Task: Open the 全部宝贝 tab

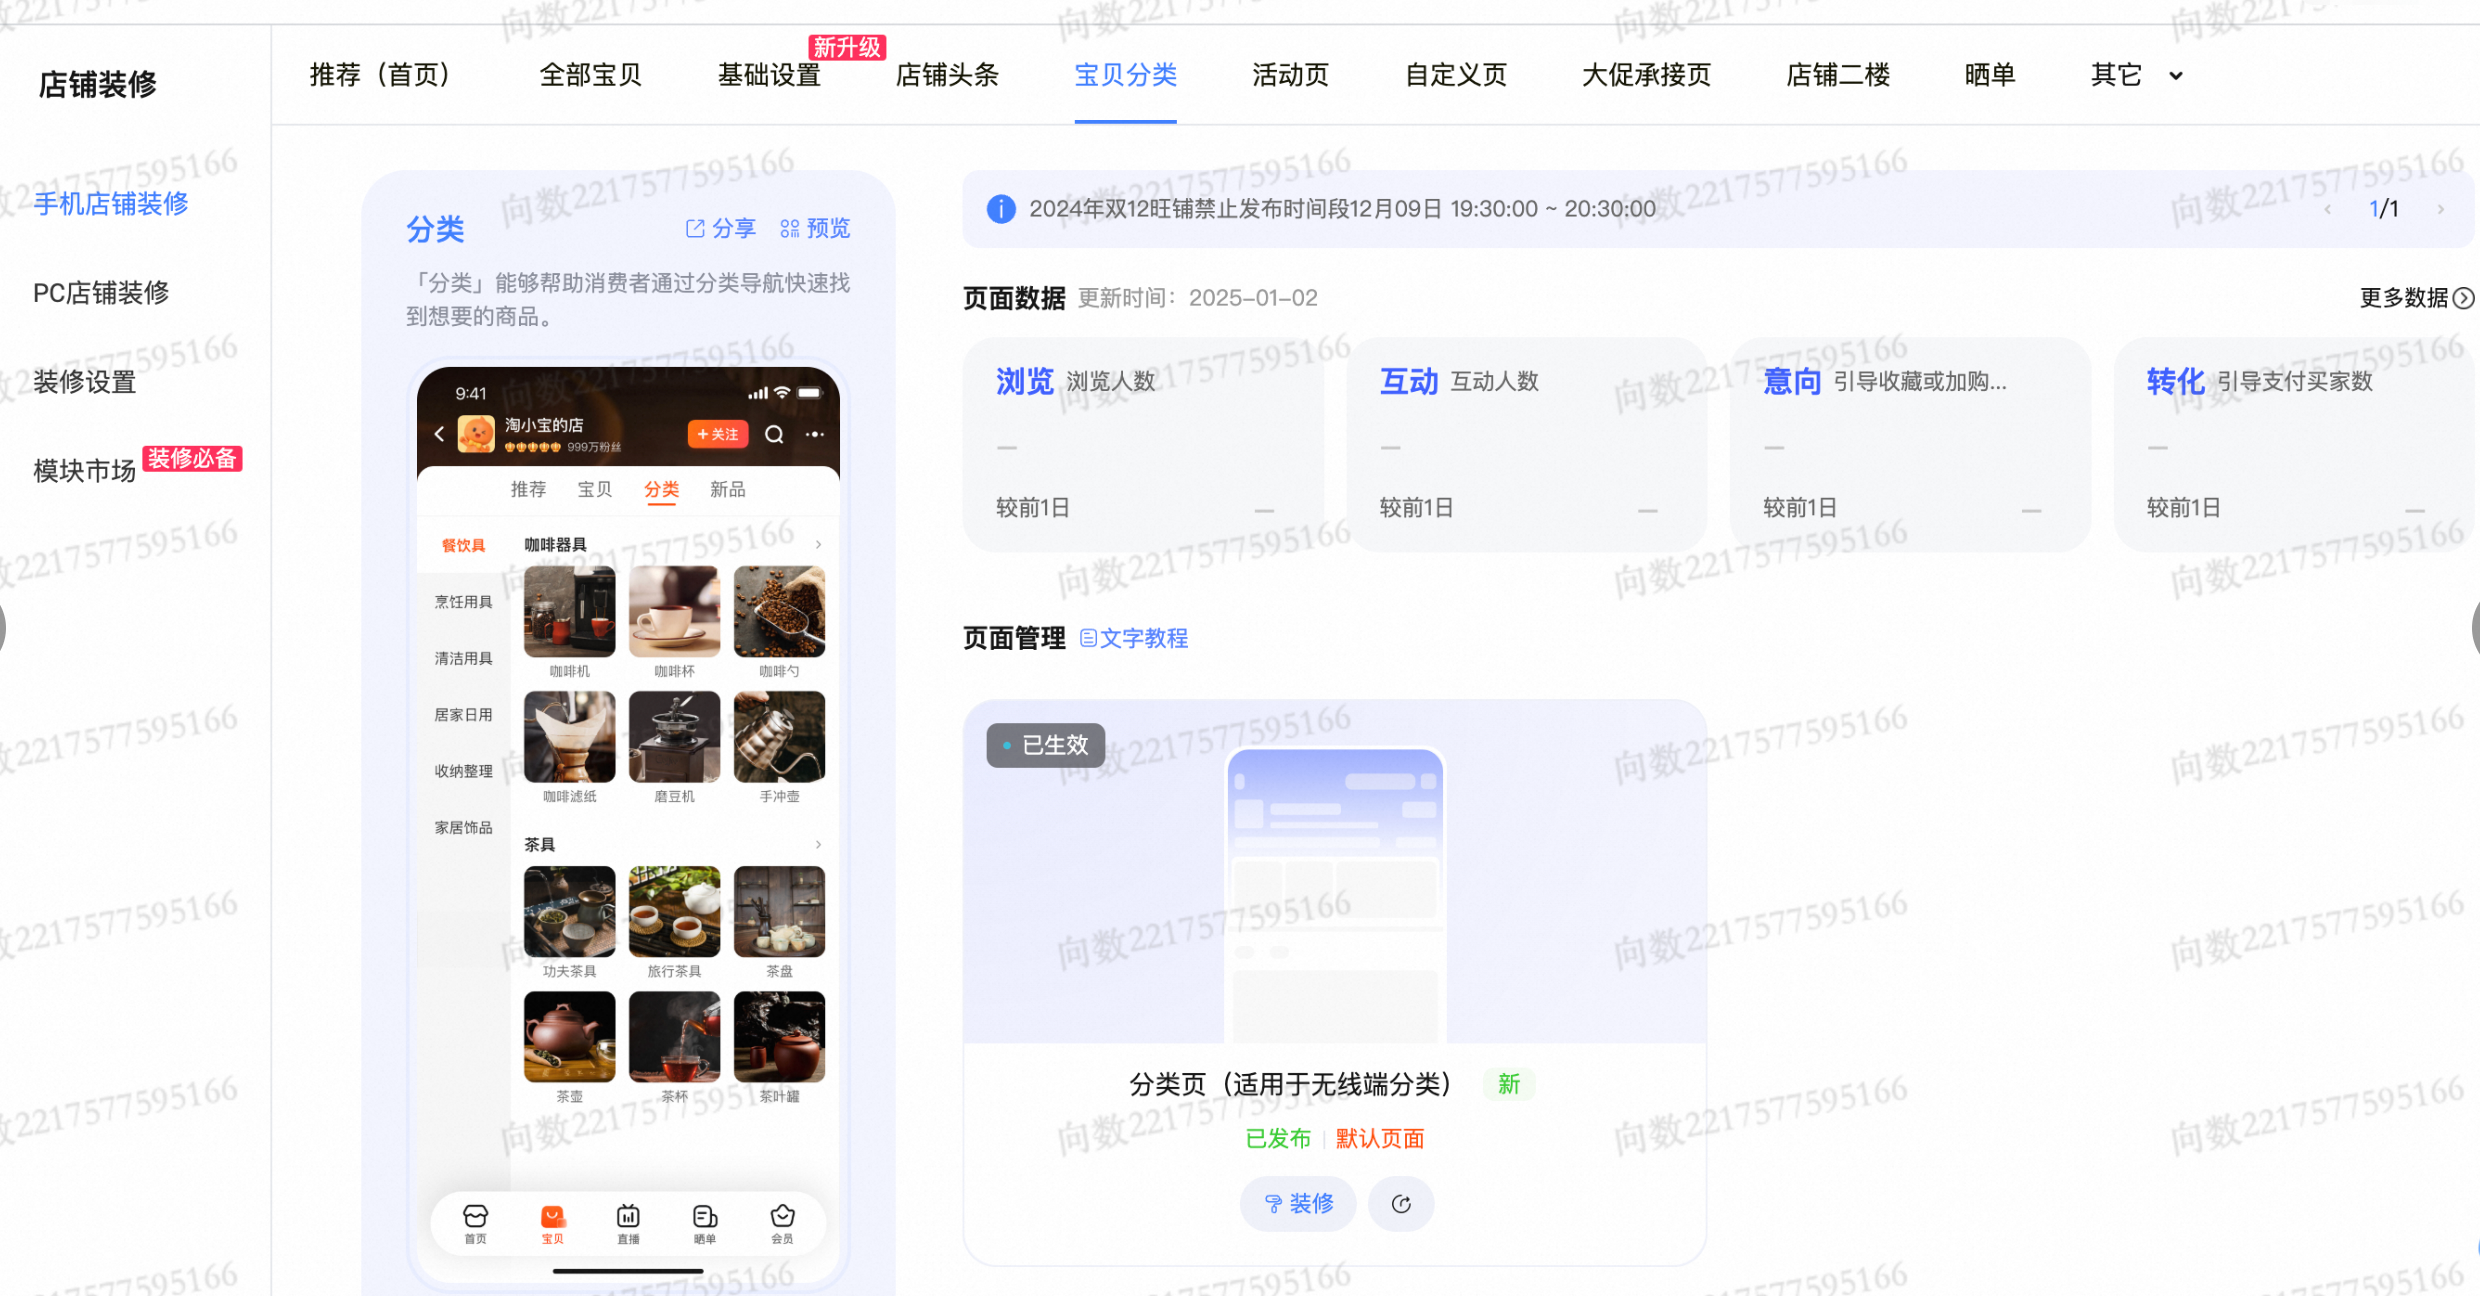Action: (x=590, y=75)
